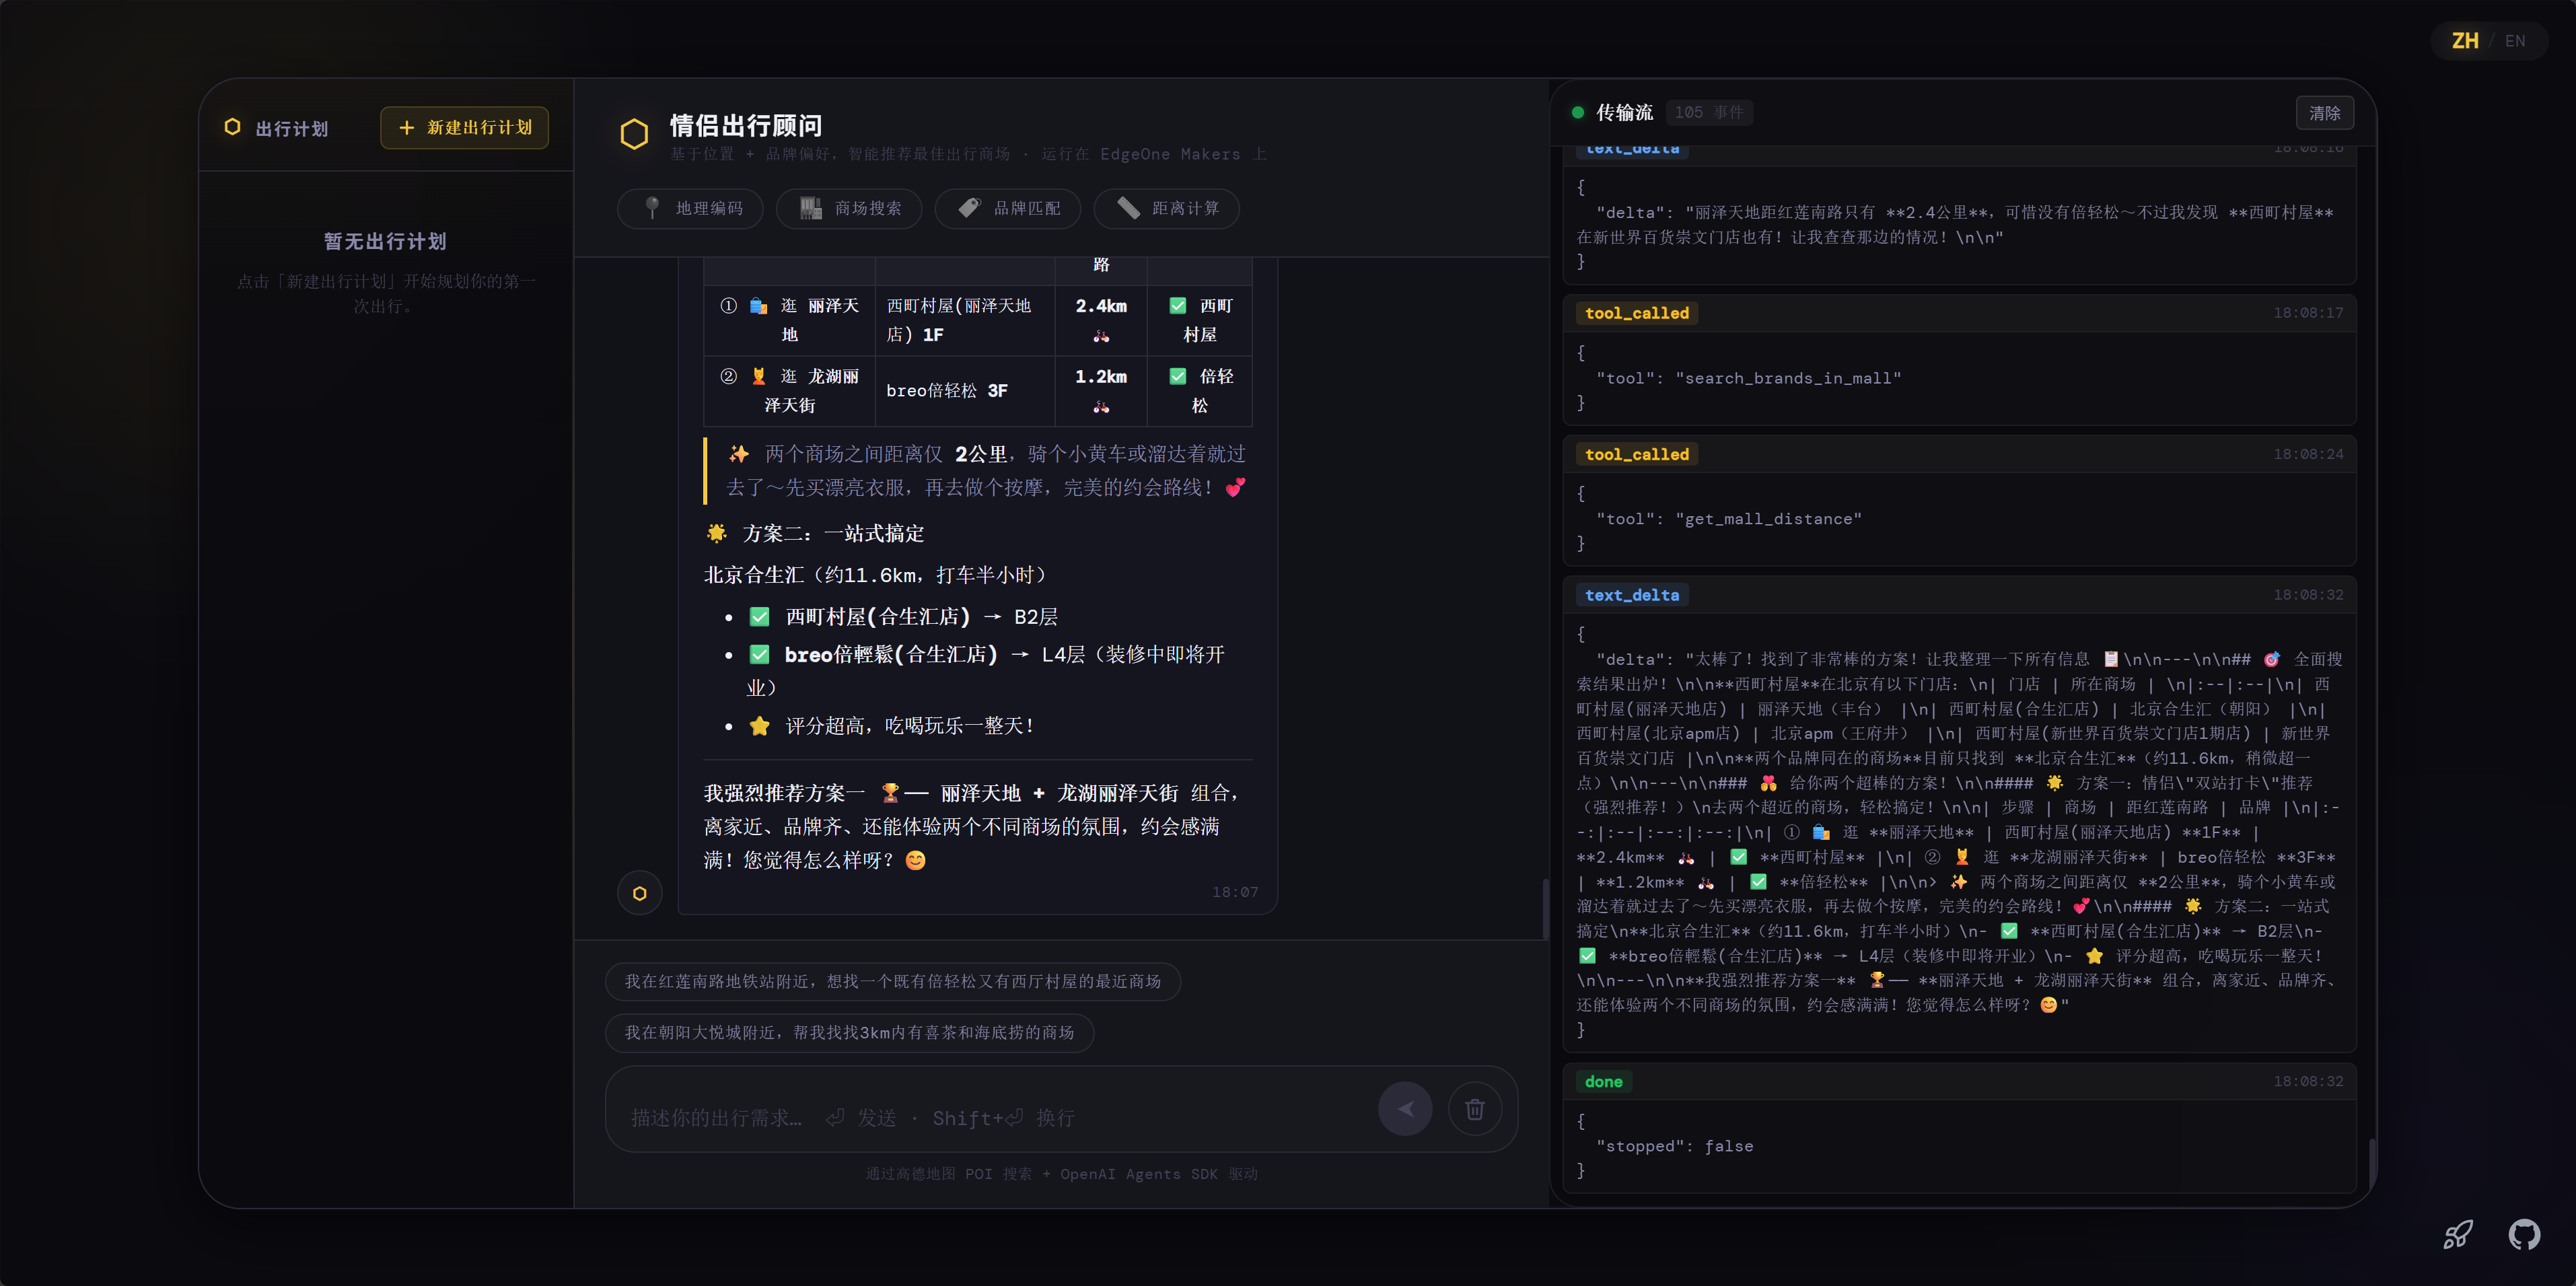Focus the 描述你的出行需求 input field
2576x1286 pixels.
(x=990, y=1117)
